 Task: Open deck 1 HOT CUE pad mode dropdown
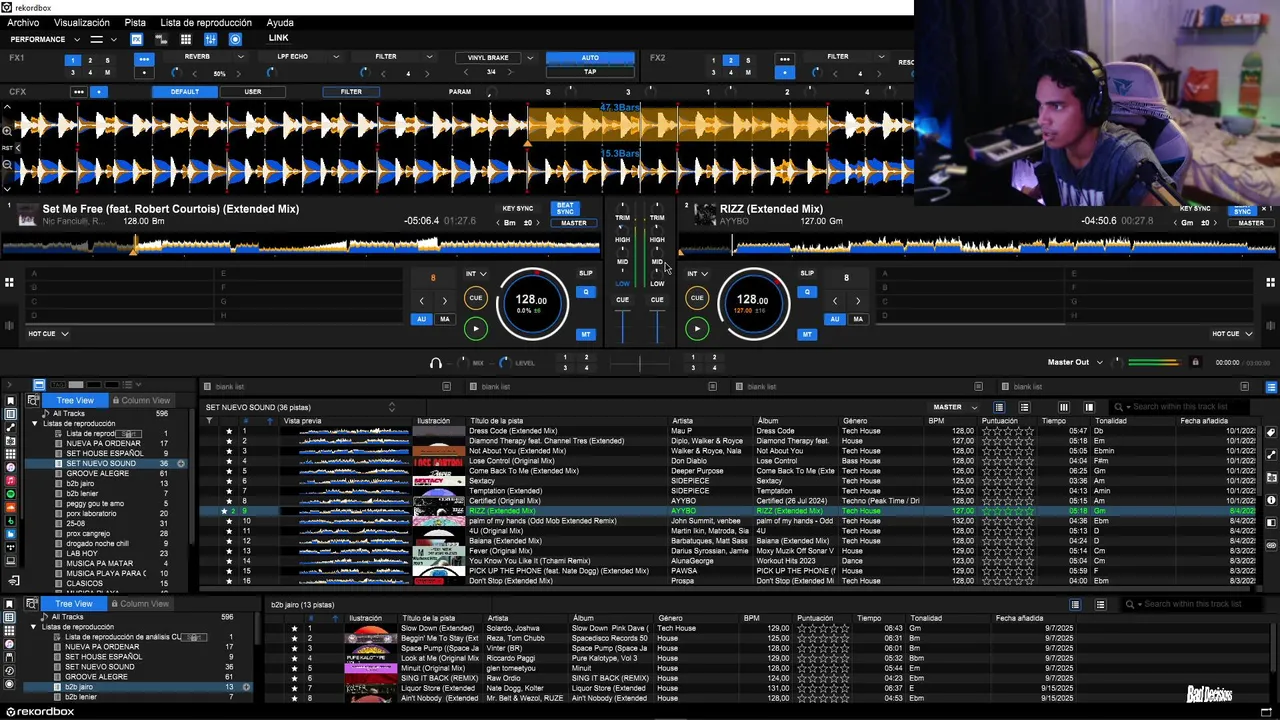[x=48, y=334]
